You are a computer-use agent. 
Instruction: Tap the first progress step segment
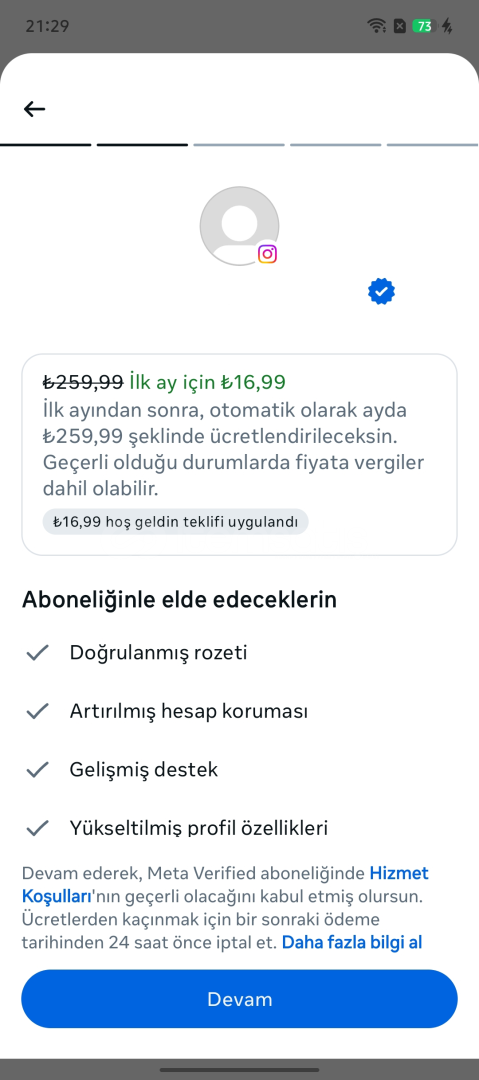(45, 145)
